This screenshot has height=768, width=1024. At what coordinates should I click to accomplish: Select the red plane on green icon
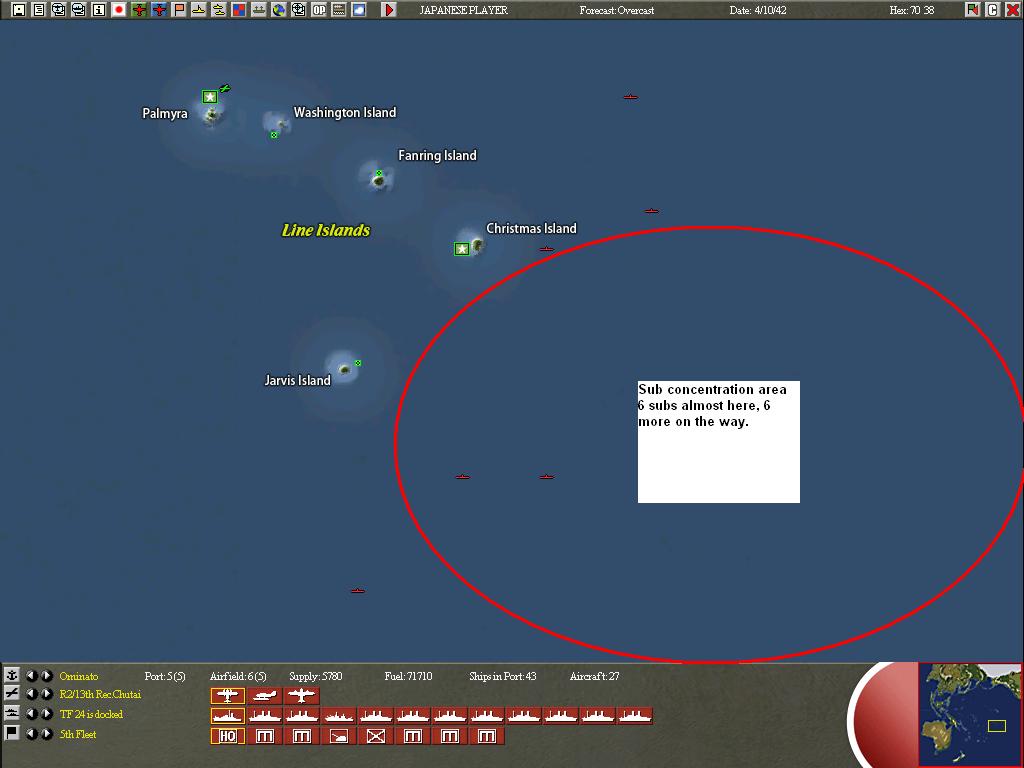click(x=138, y=10)
